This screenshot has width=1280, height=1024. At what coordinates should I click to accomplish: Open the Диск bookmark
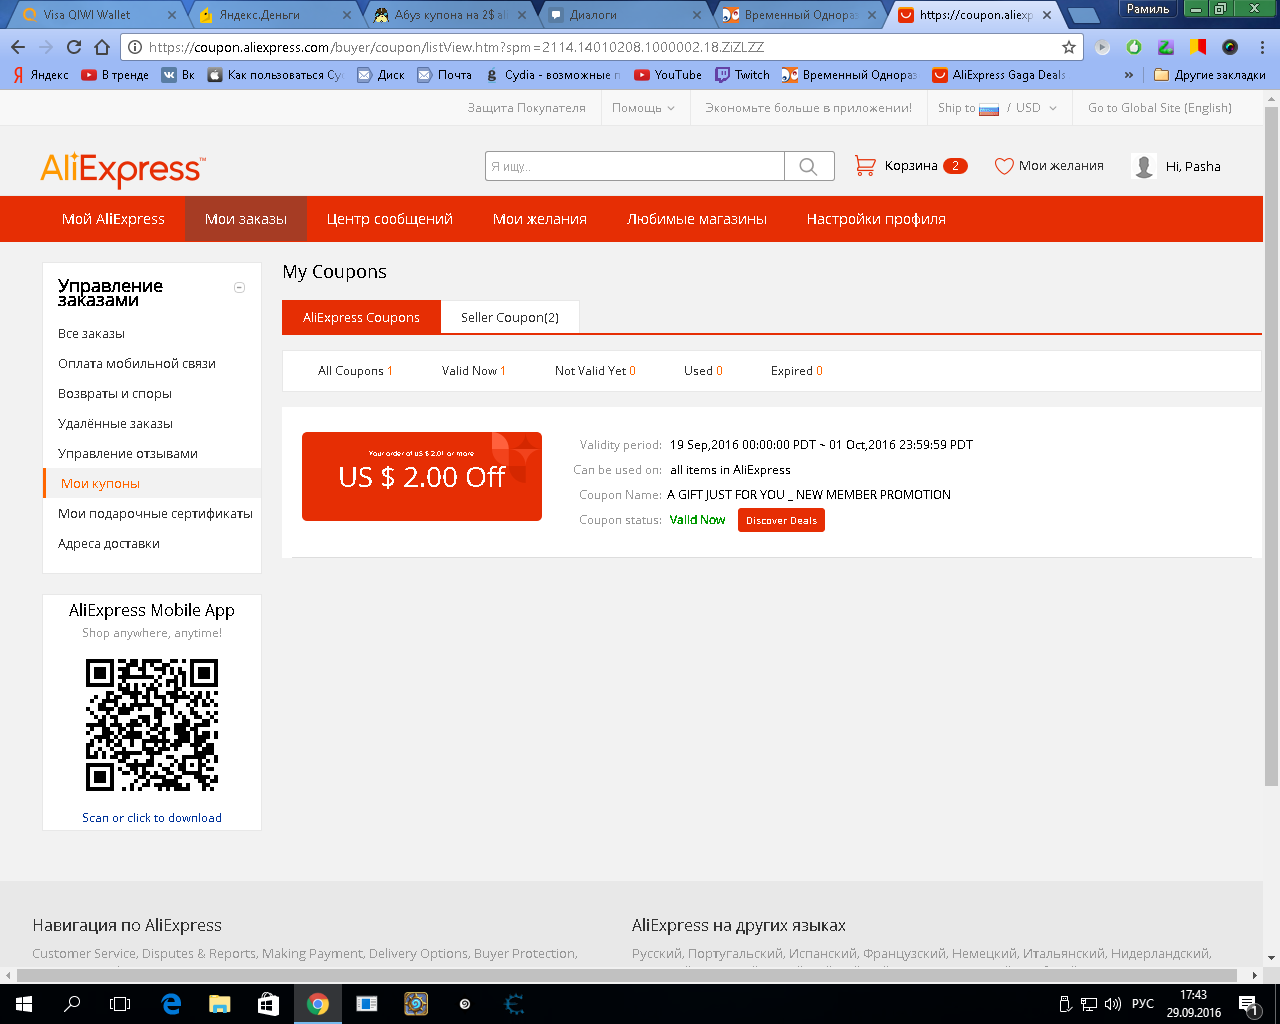coord(381,75)
